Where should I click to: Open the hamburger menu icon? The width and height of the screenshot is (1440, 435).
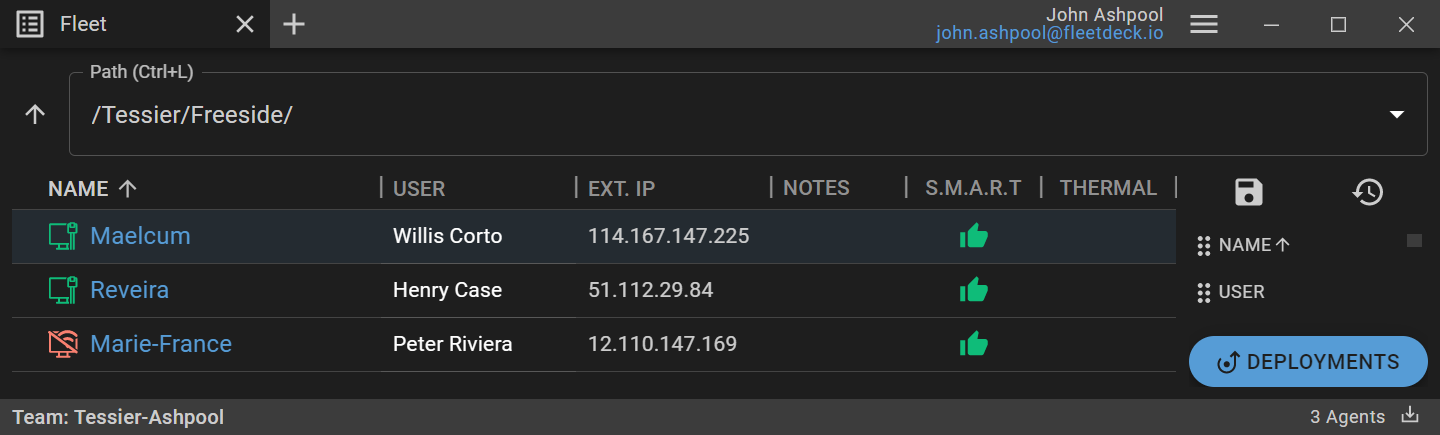pos(1203,24)
